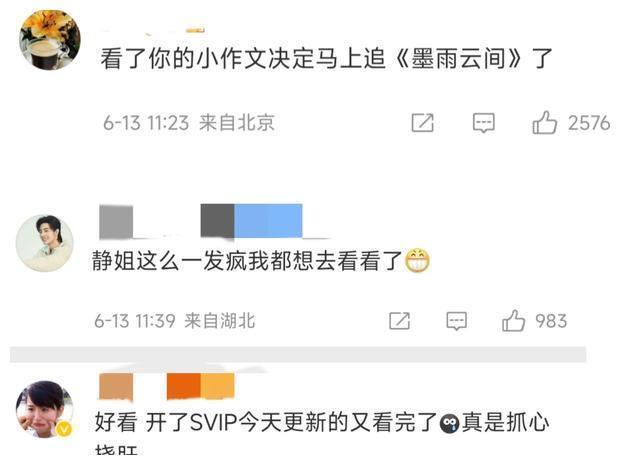Click the 2576 like count
The height and width of the screenshot is (465, 640).
coord(589,123)
